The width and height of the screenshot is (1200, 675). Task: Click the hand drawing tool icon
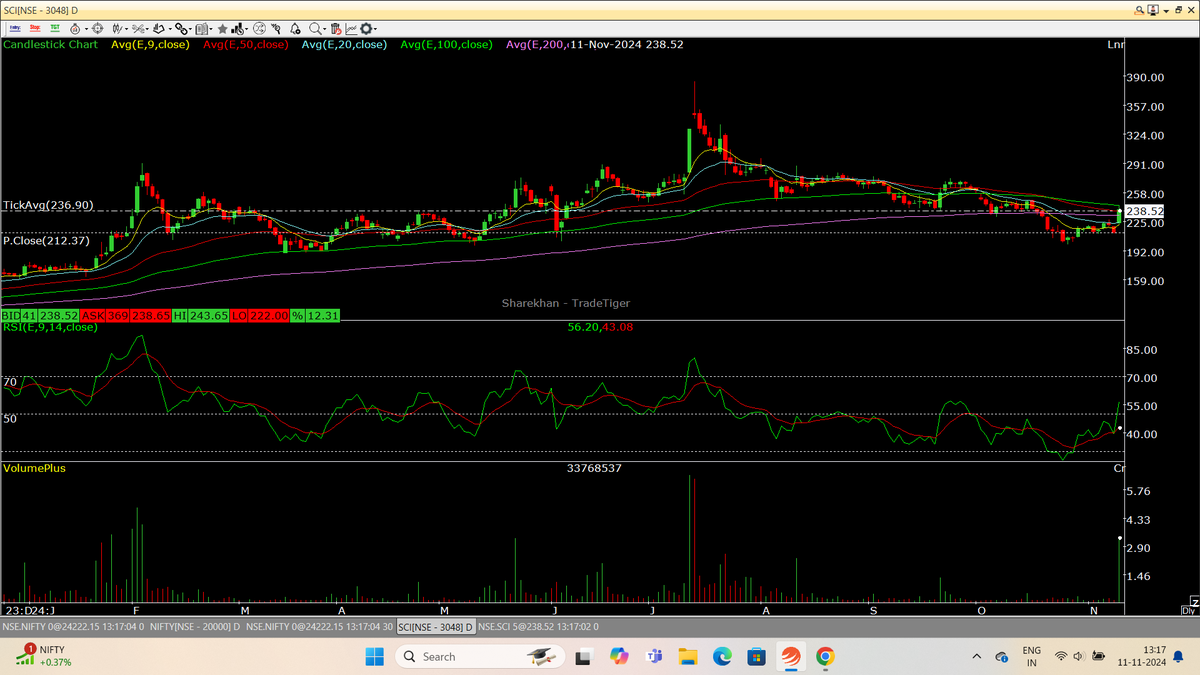[x=160, y=29]
